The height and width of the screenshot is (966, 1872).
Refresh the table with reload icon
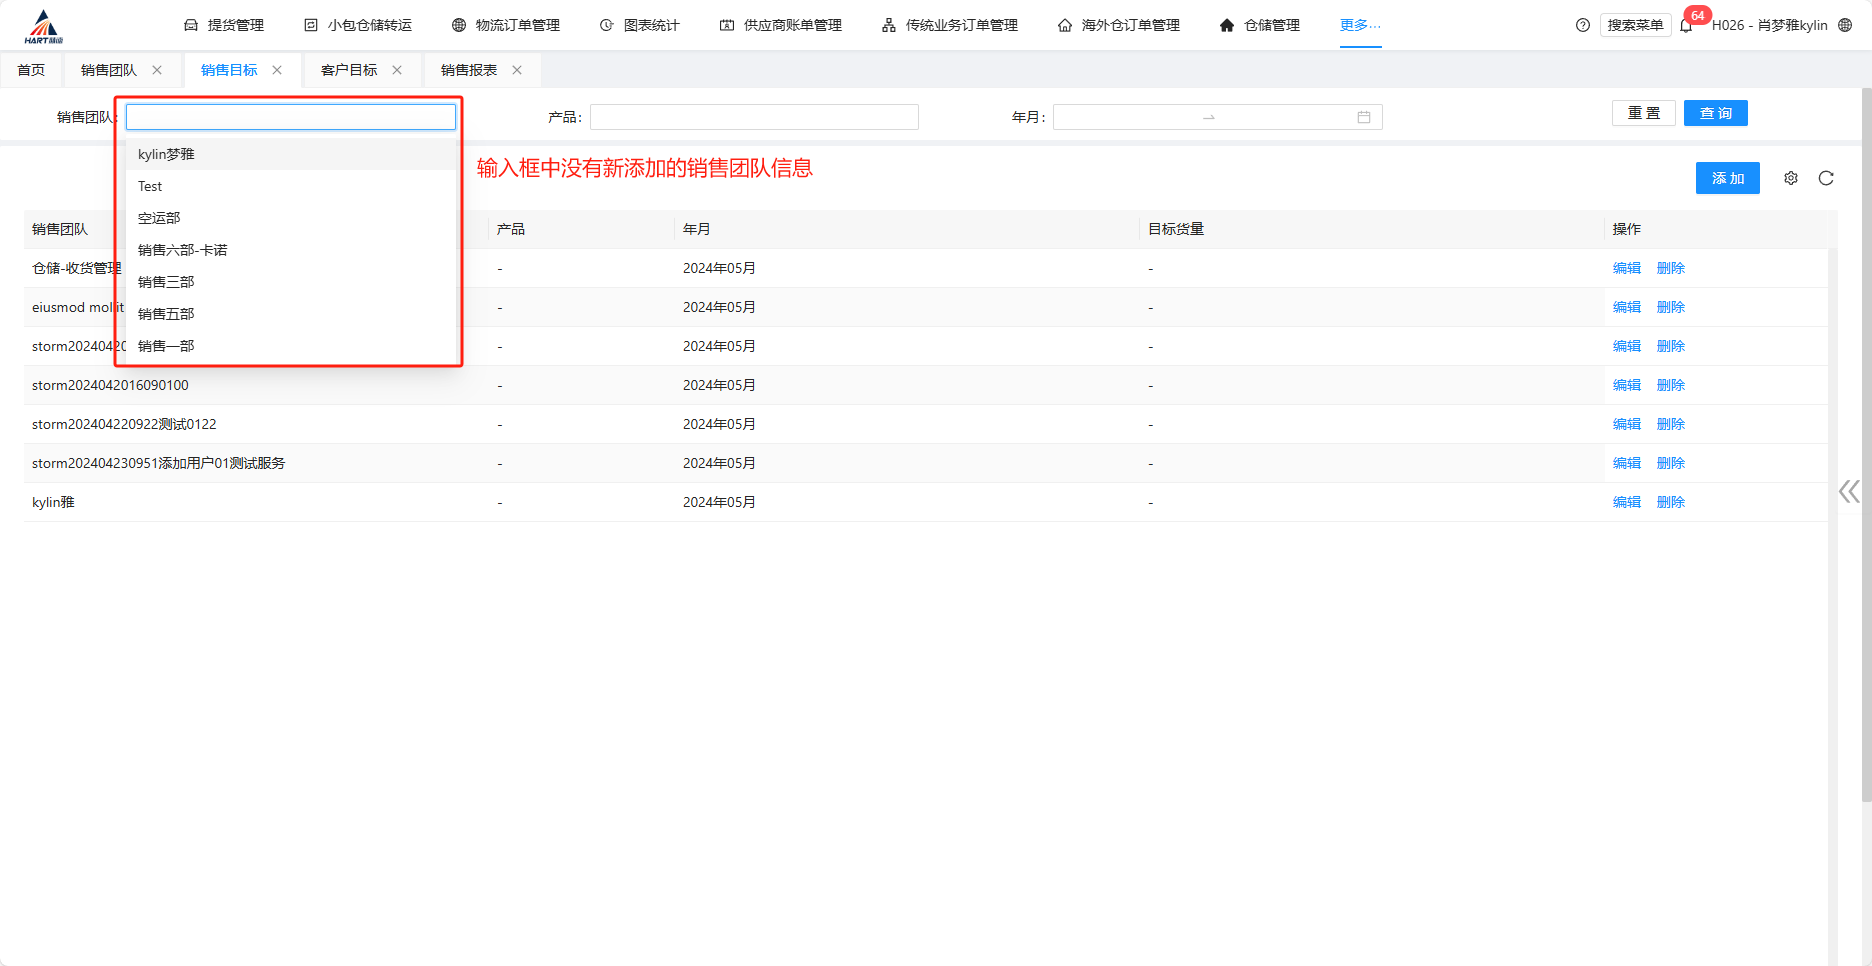click(x=1826, y=178)
